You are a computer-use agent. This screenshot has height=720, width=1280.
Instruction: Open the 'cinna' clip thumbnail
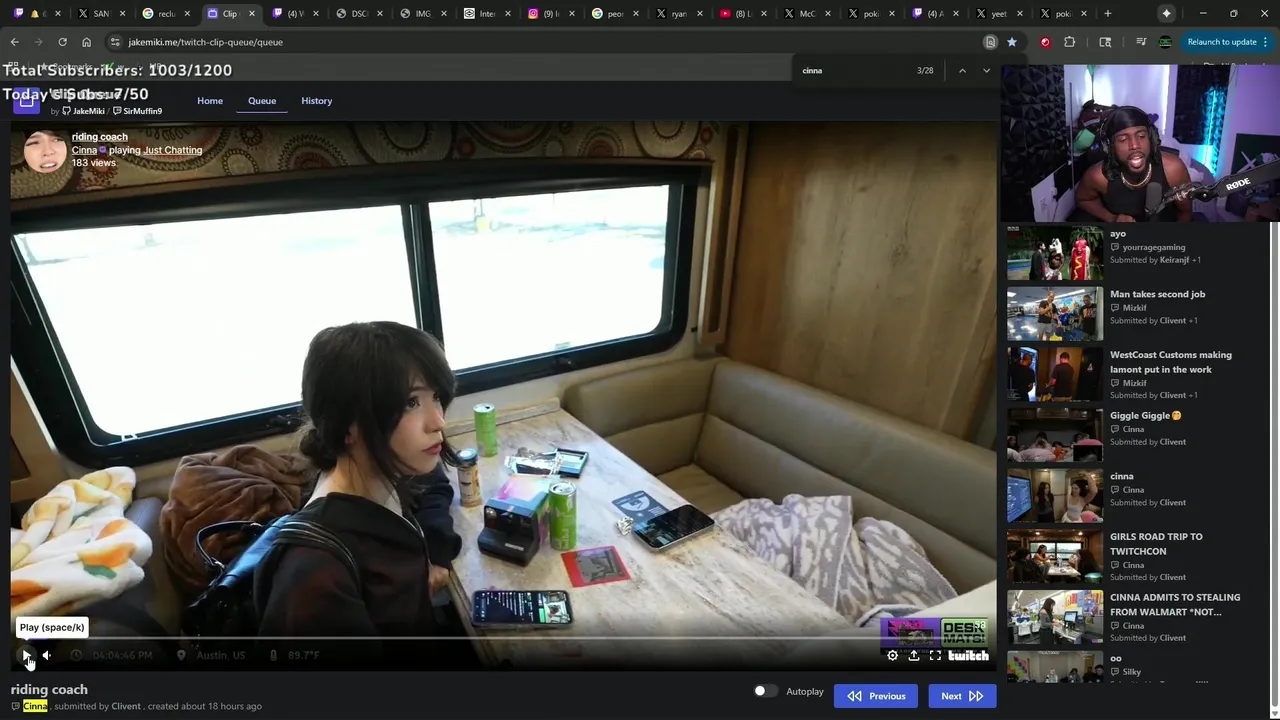(x=1055, y=496)
